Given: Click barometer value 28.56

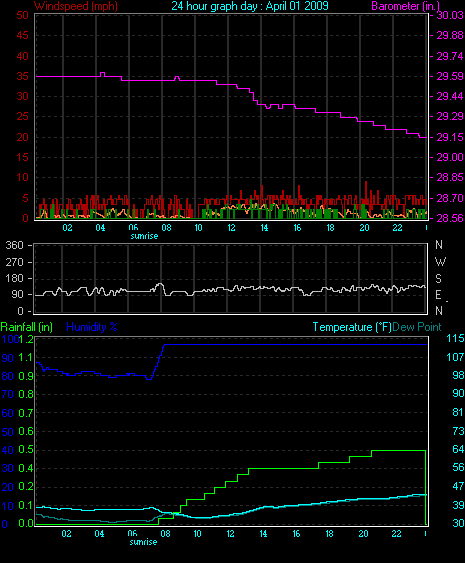Looking at the screenshot, I should click(450, 218).
